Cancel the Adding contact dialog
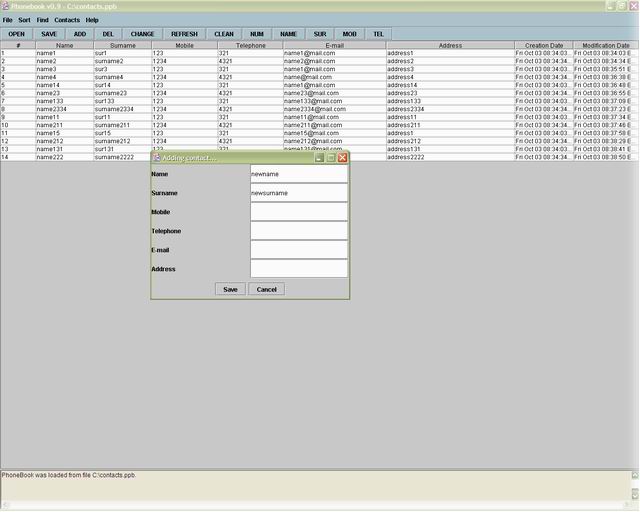The width and height of the screenshot is (640, 512). pos(267,289)
